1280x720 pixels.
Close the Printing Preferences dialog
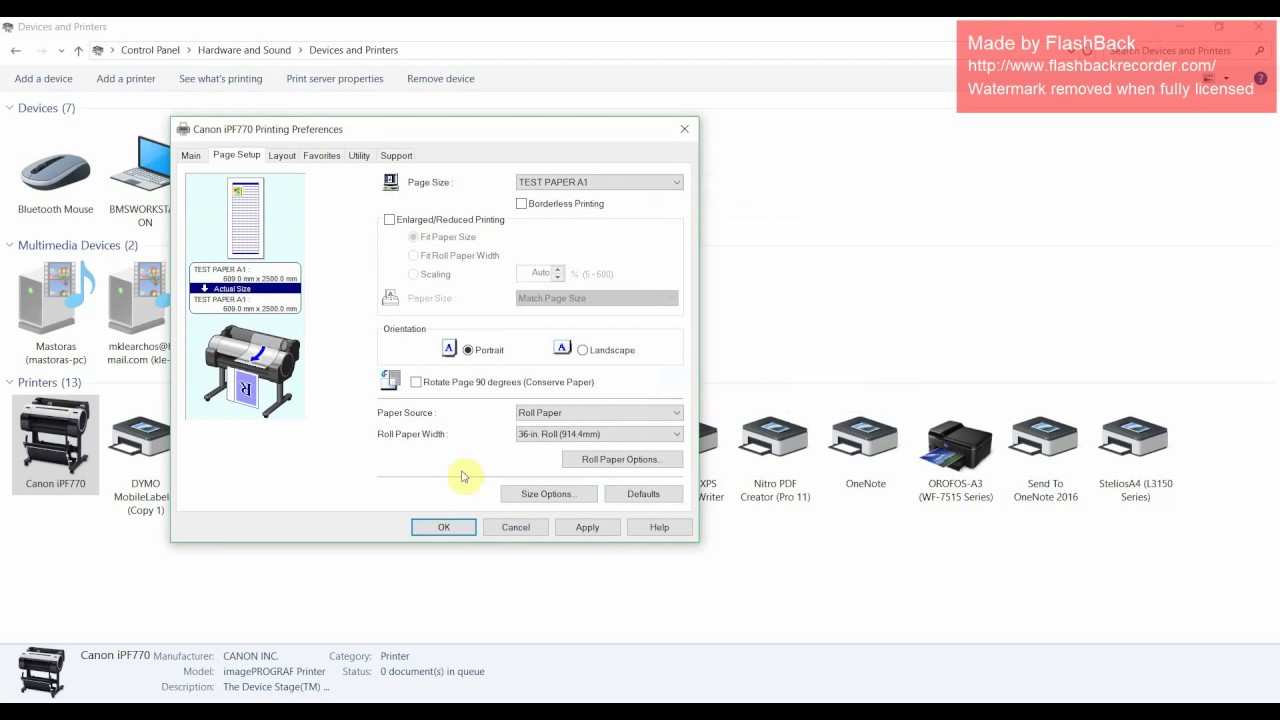(x=684, y=129)
